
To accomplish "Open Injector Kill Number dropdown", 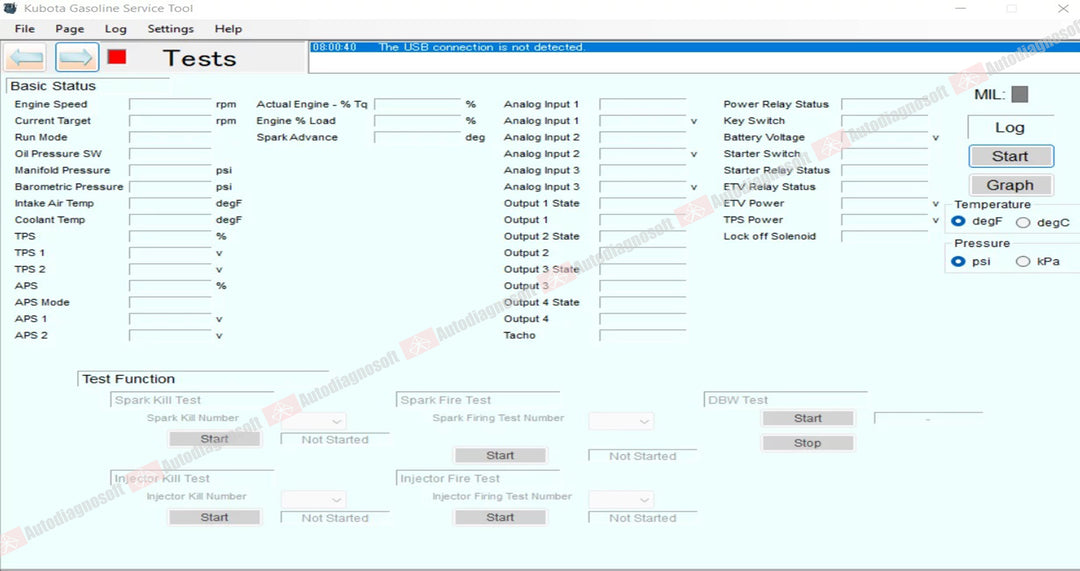I will coord(314,499).
